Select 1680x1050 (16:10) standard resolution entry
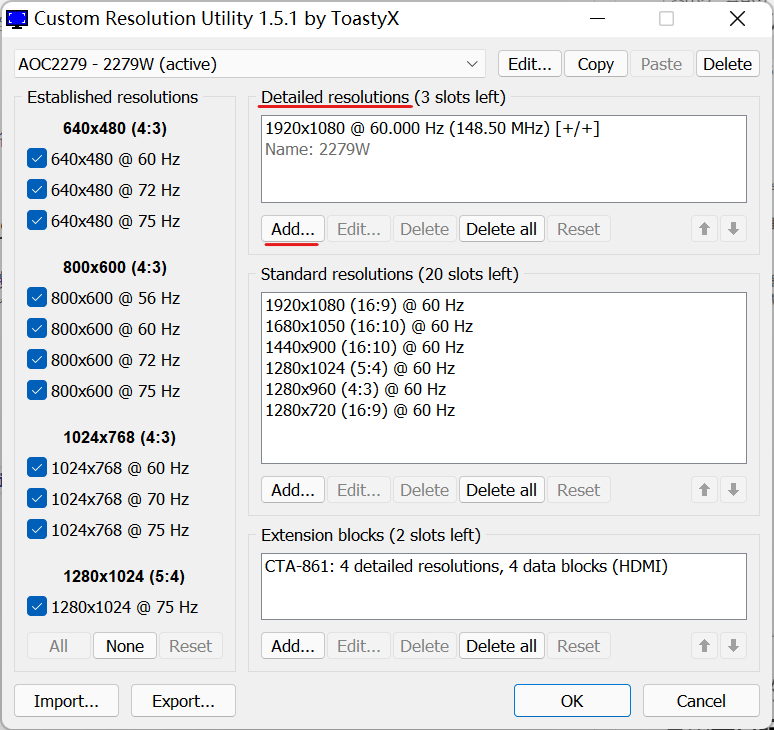 click(x=369, y=326)
